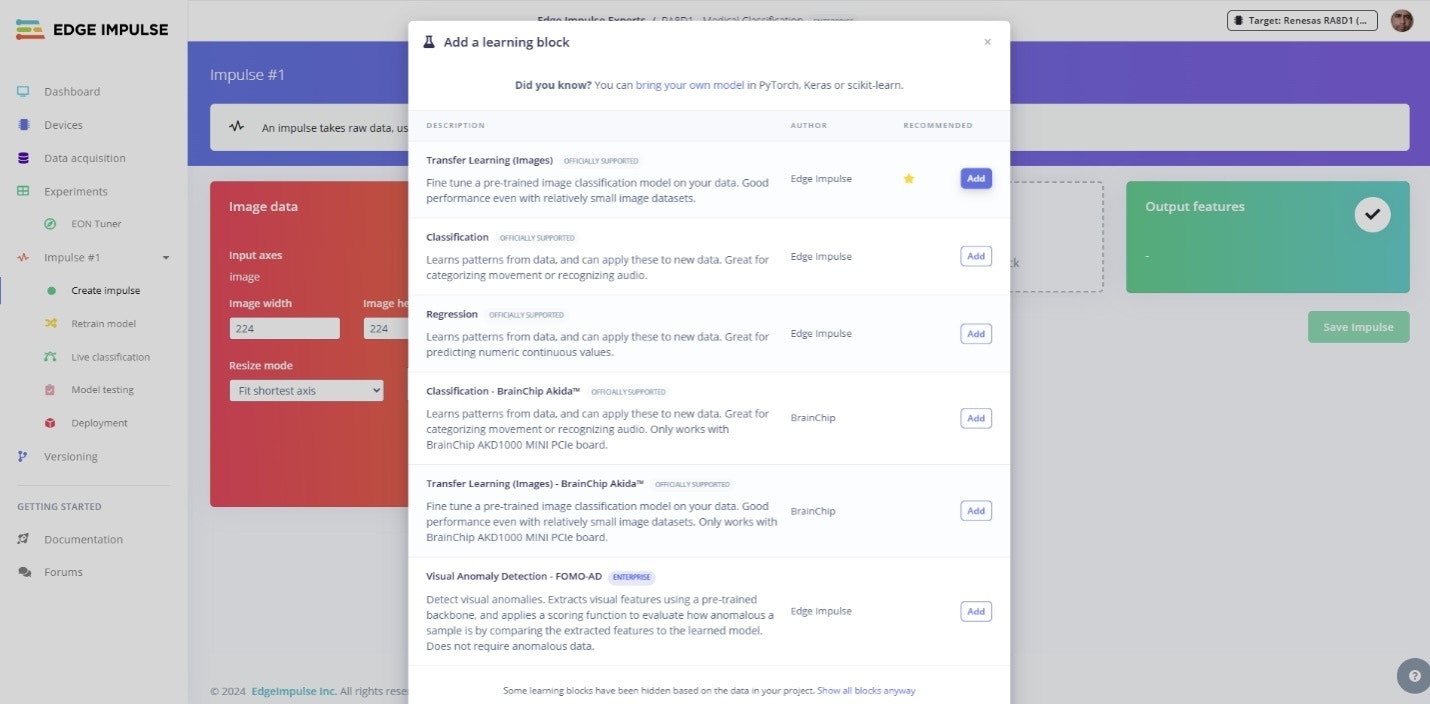Click the Enterprise badge on FOMO-AD
1430x704 pixels.
pos(631,577)
